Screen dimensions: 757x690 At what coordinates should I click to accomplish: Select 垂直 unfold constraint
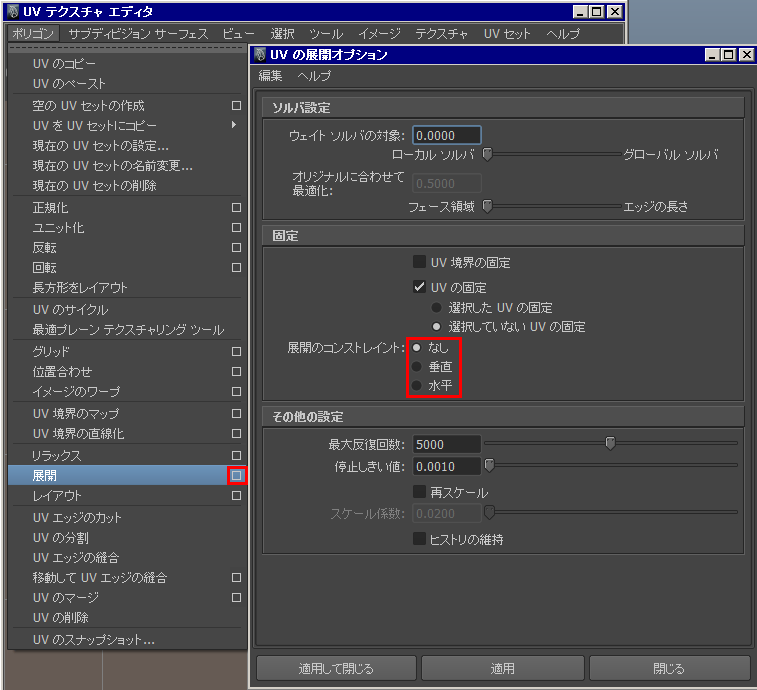pyautogui.click(x=417, y=367)
